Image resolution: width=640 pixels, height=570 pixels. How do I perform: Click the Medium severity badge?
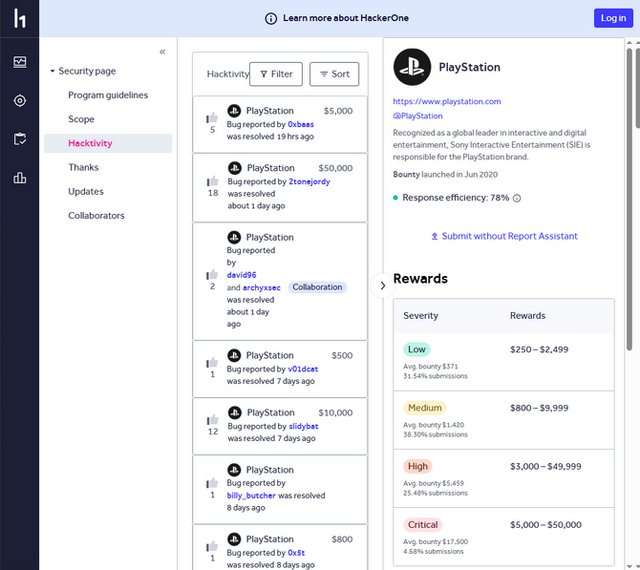coord(425,408)
